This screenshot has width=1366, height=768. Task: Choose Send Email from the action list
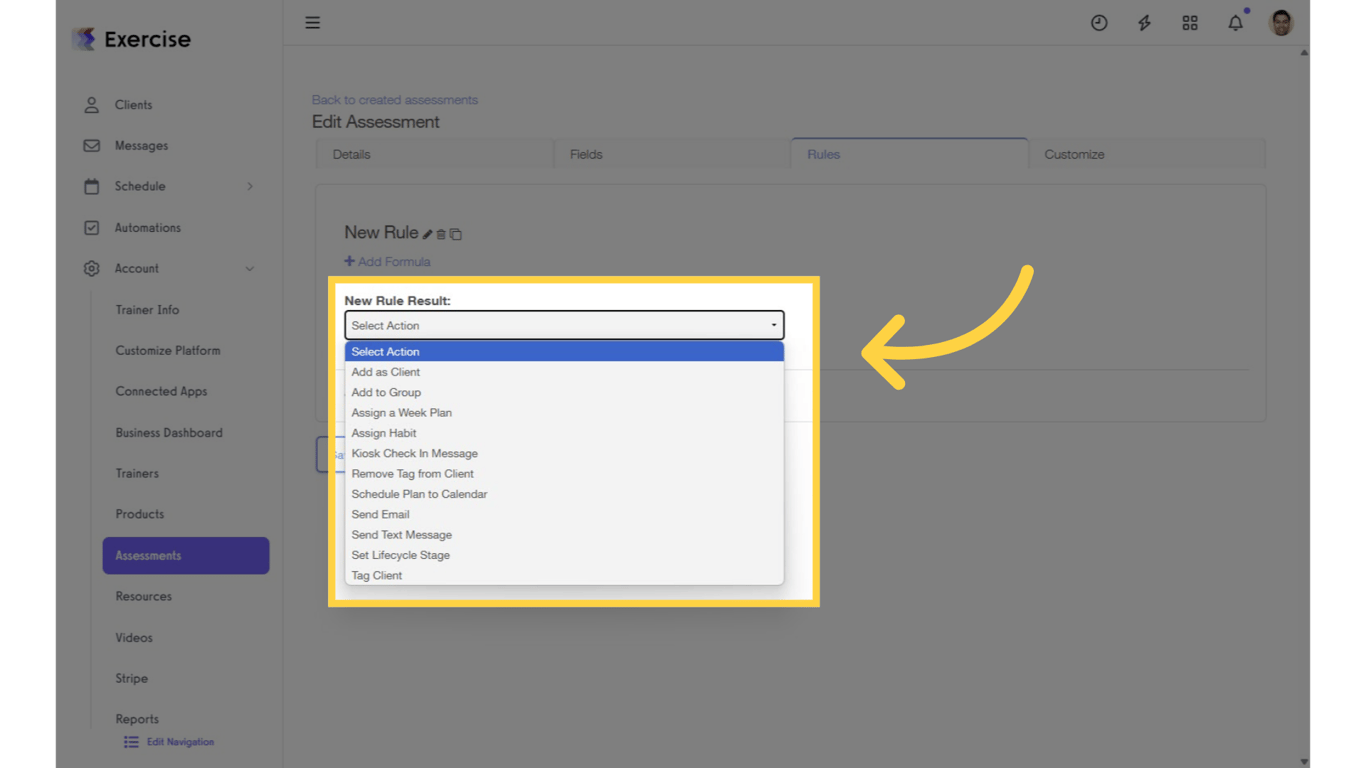[380, 514]
